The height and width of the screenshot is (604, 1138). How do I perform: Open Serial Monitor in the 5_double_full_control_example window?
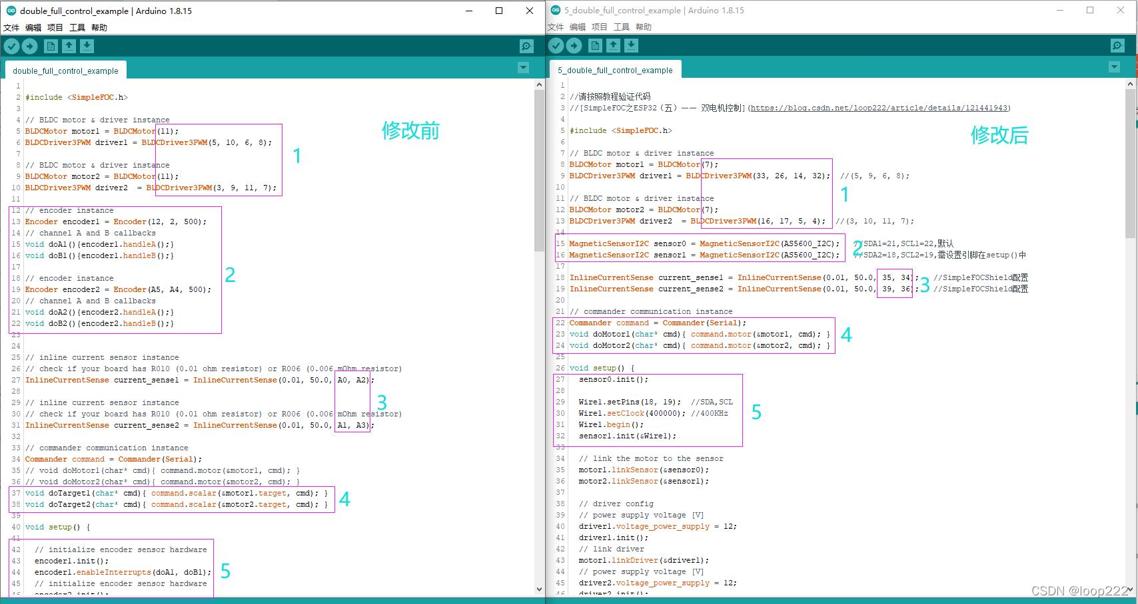pos(1118,46)
